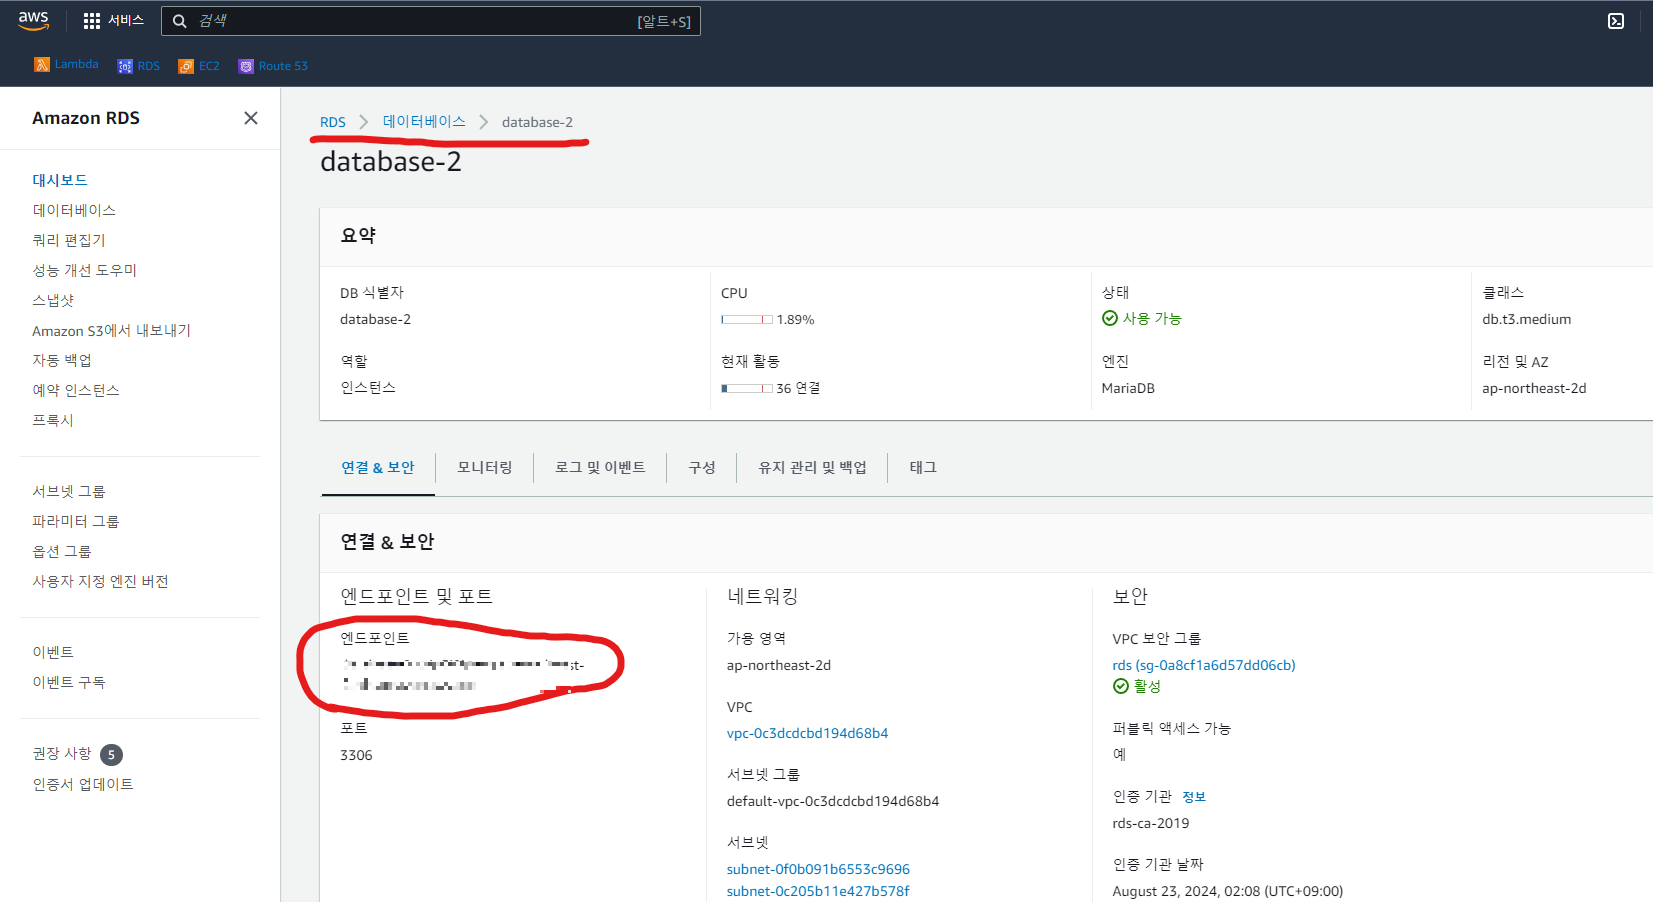The height and width of the screenshot is (902, 1653).
Task: Click subnet group default-vpc-0c3dcdcbd194d68b4
Action: pyautogui.click(x=833, y=801)
